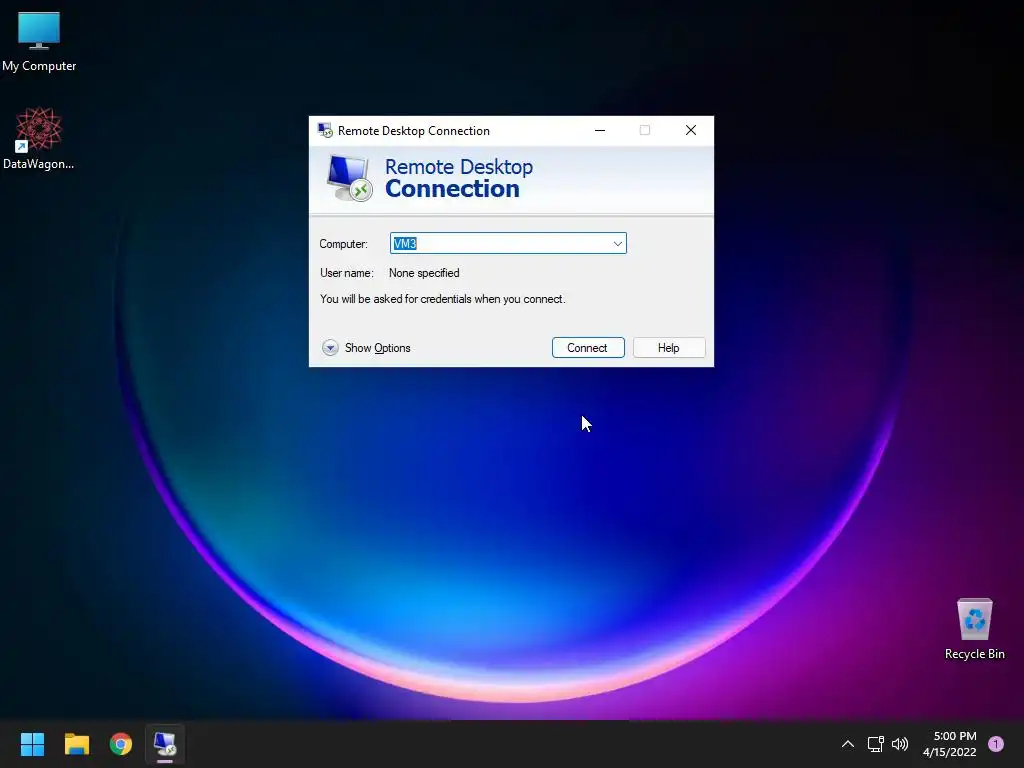Open the clock showing 5:00 PM
The height and width of the screenshot is (768, 1024).
tap(950, 744)
